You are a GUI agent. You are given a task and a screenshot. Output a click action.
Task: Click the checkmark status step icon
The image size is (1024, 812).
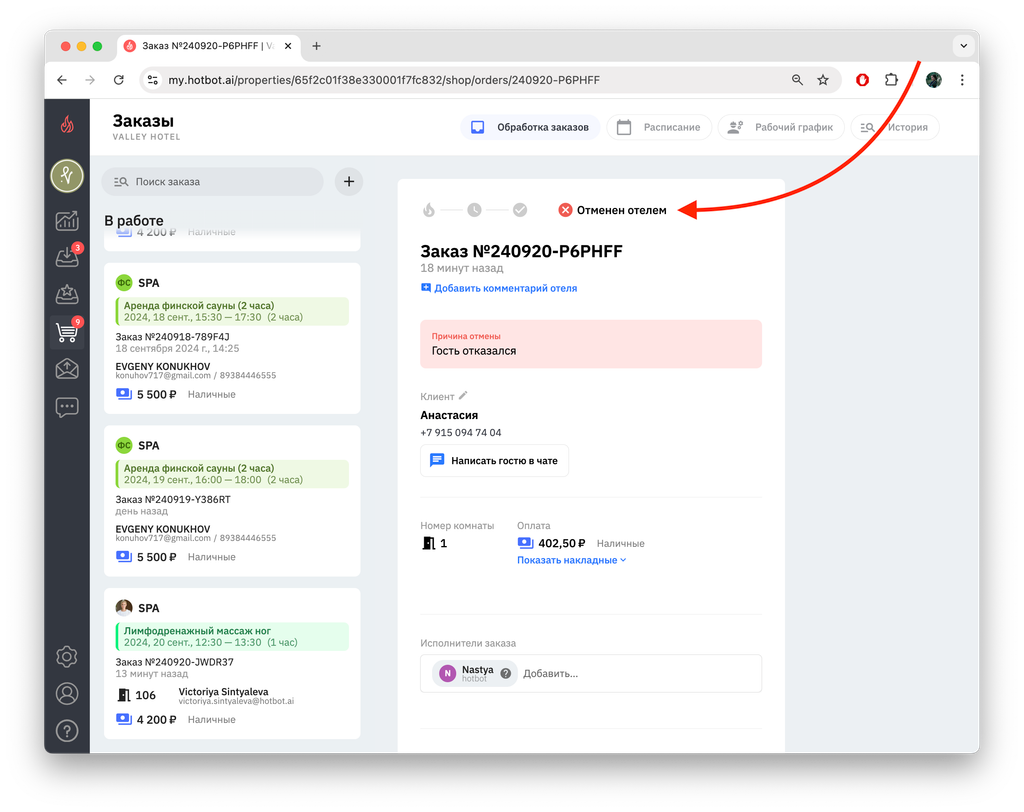pos(520,210)
